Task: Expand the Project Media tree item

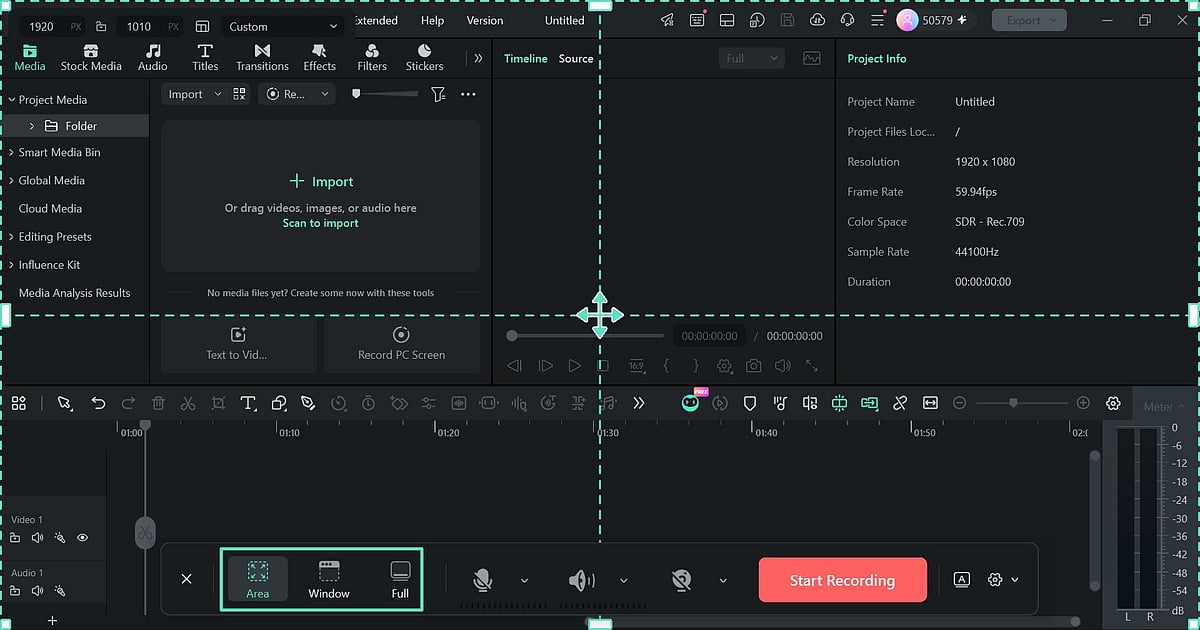Action: (11, 100)
